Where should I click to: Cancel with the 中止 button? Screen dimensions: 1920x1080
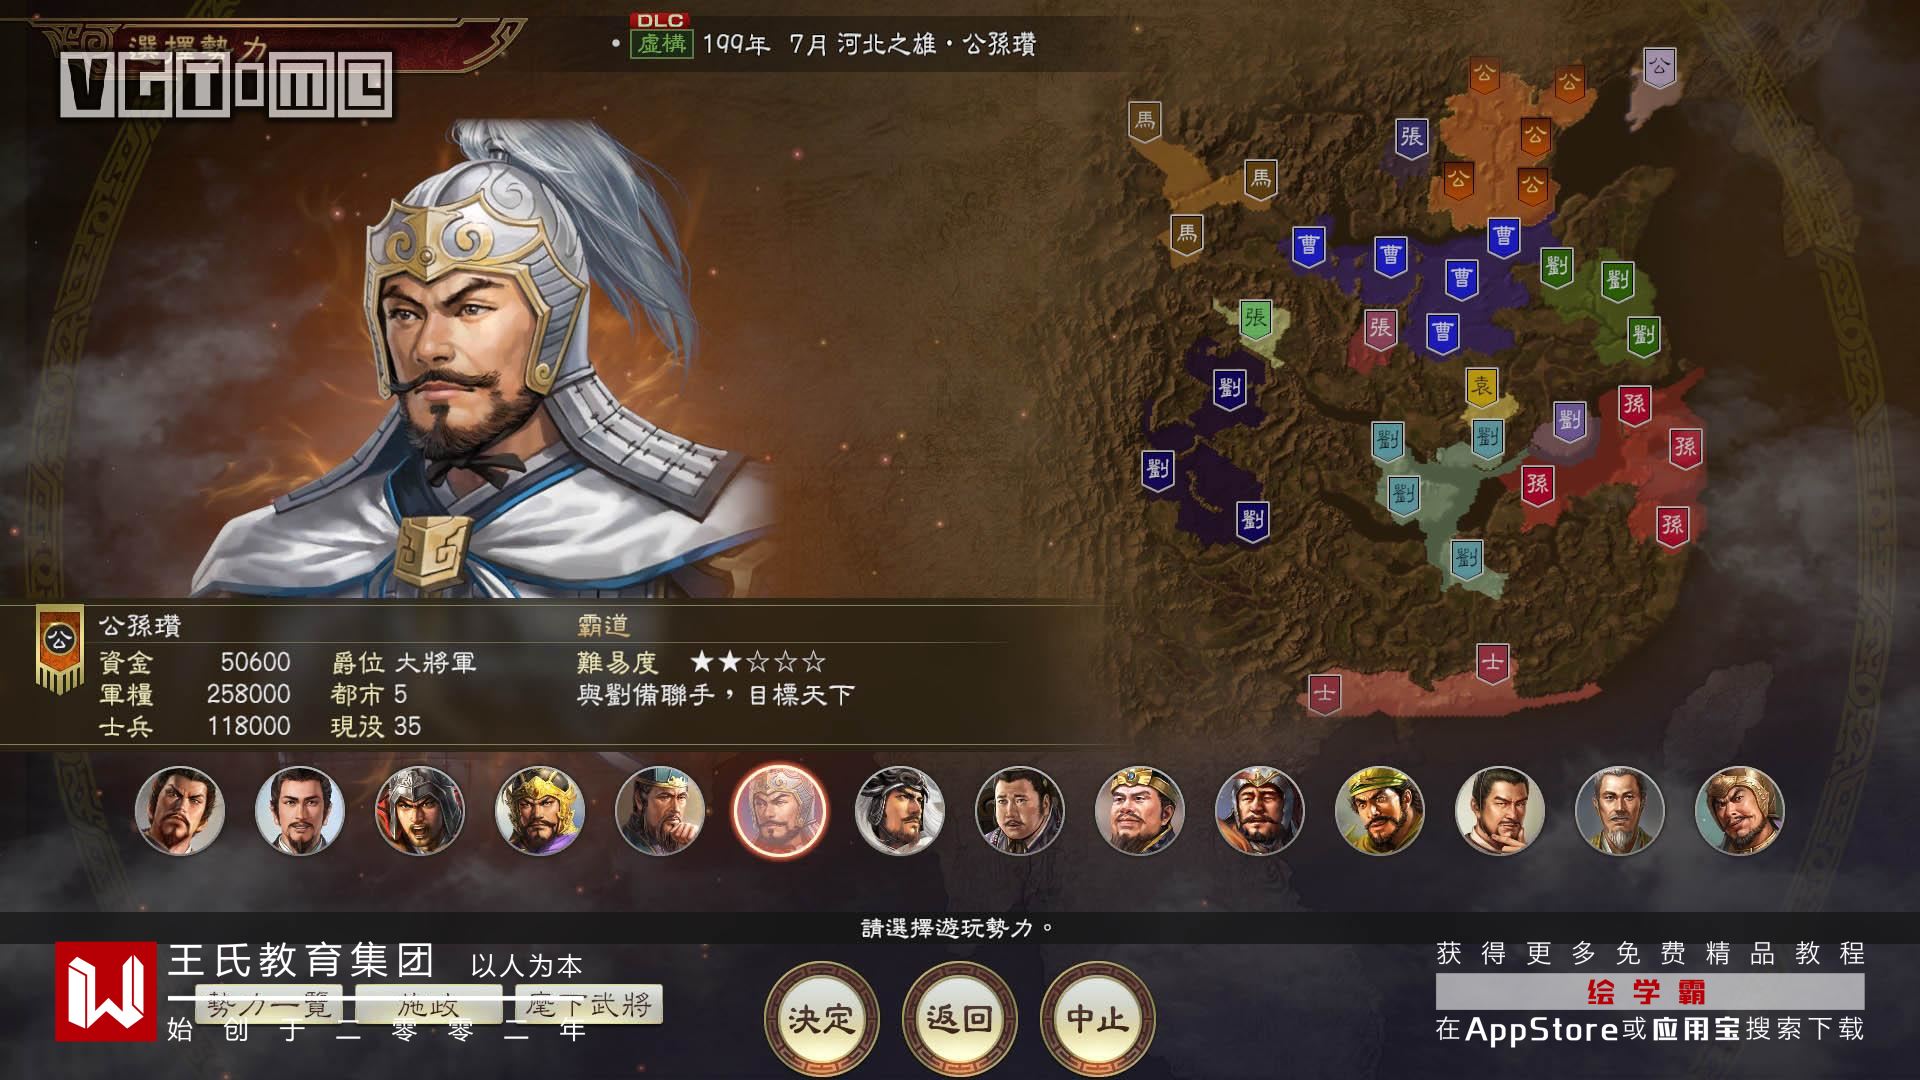[1097, 1019]
